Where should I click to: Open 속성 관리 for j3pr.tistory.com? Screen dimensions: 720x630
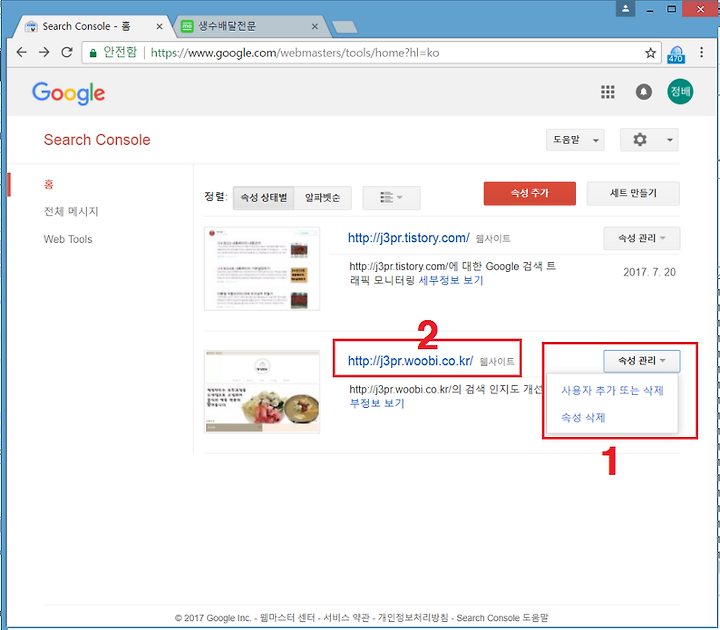641,238
